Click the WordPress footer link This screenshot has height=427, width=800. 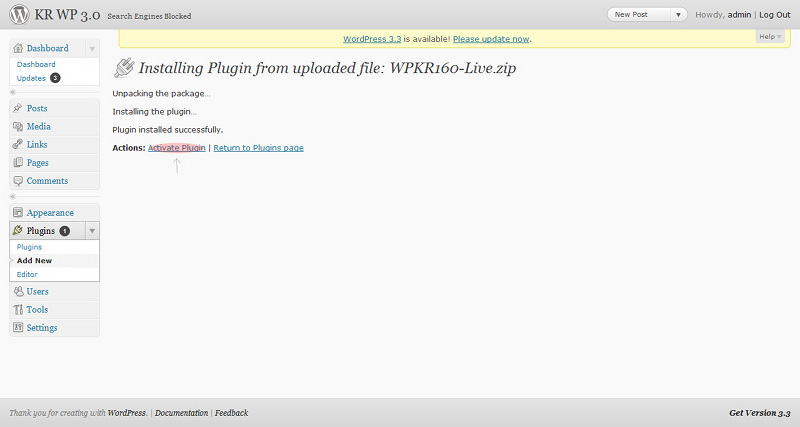(127, 413)
